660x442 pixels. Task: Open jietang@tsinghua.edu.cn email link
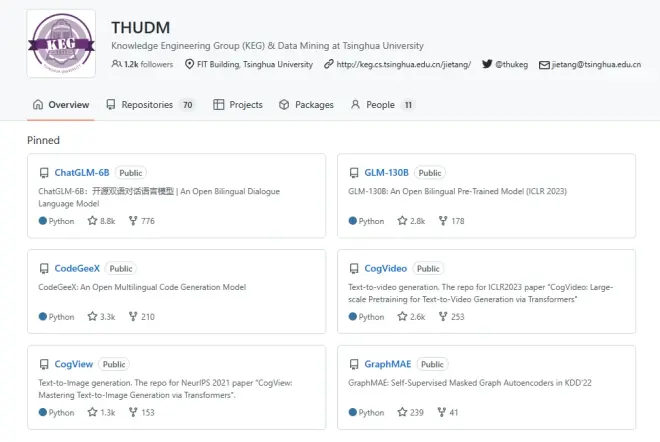click(596, 64)
